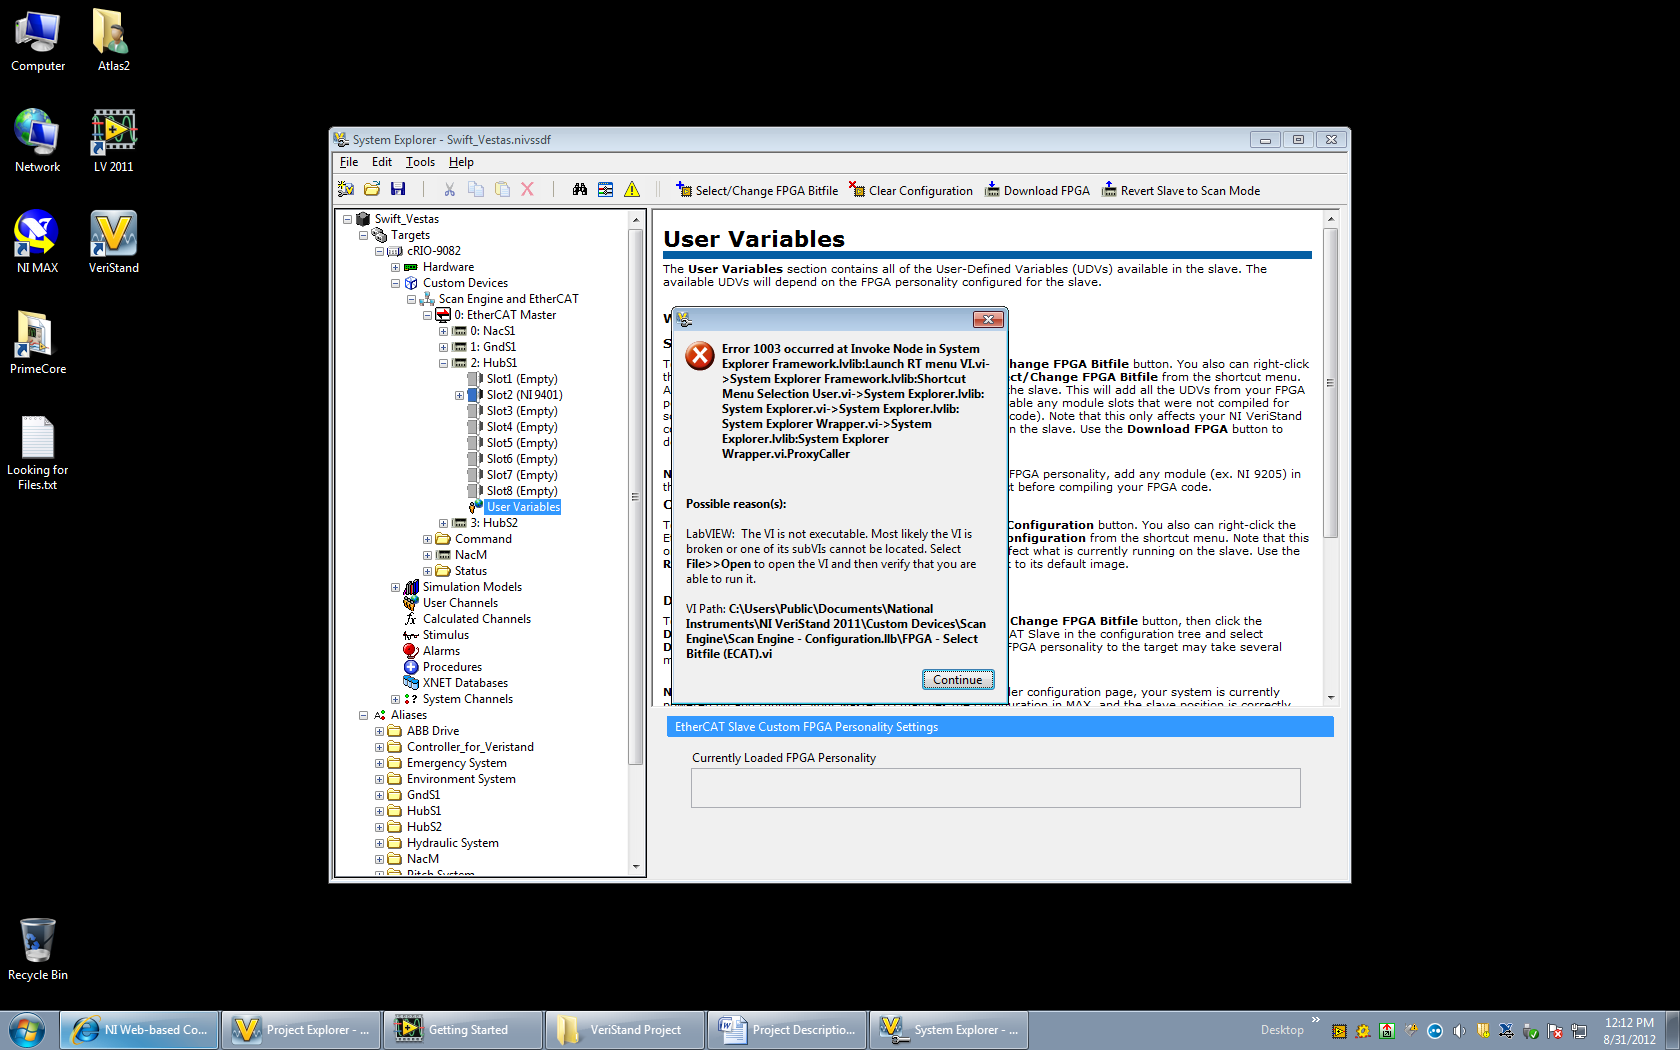Click the Paste toolbar icon
The width and height of the screenshot is (1680, 1050).
502,189
